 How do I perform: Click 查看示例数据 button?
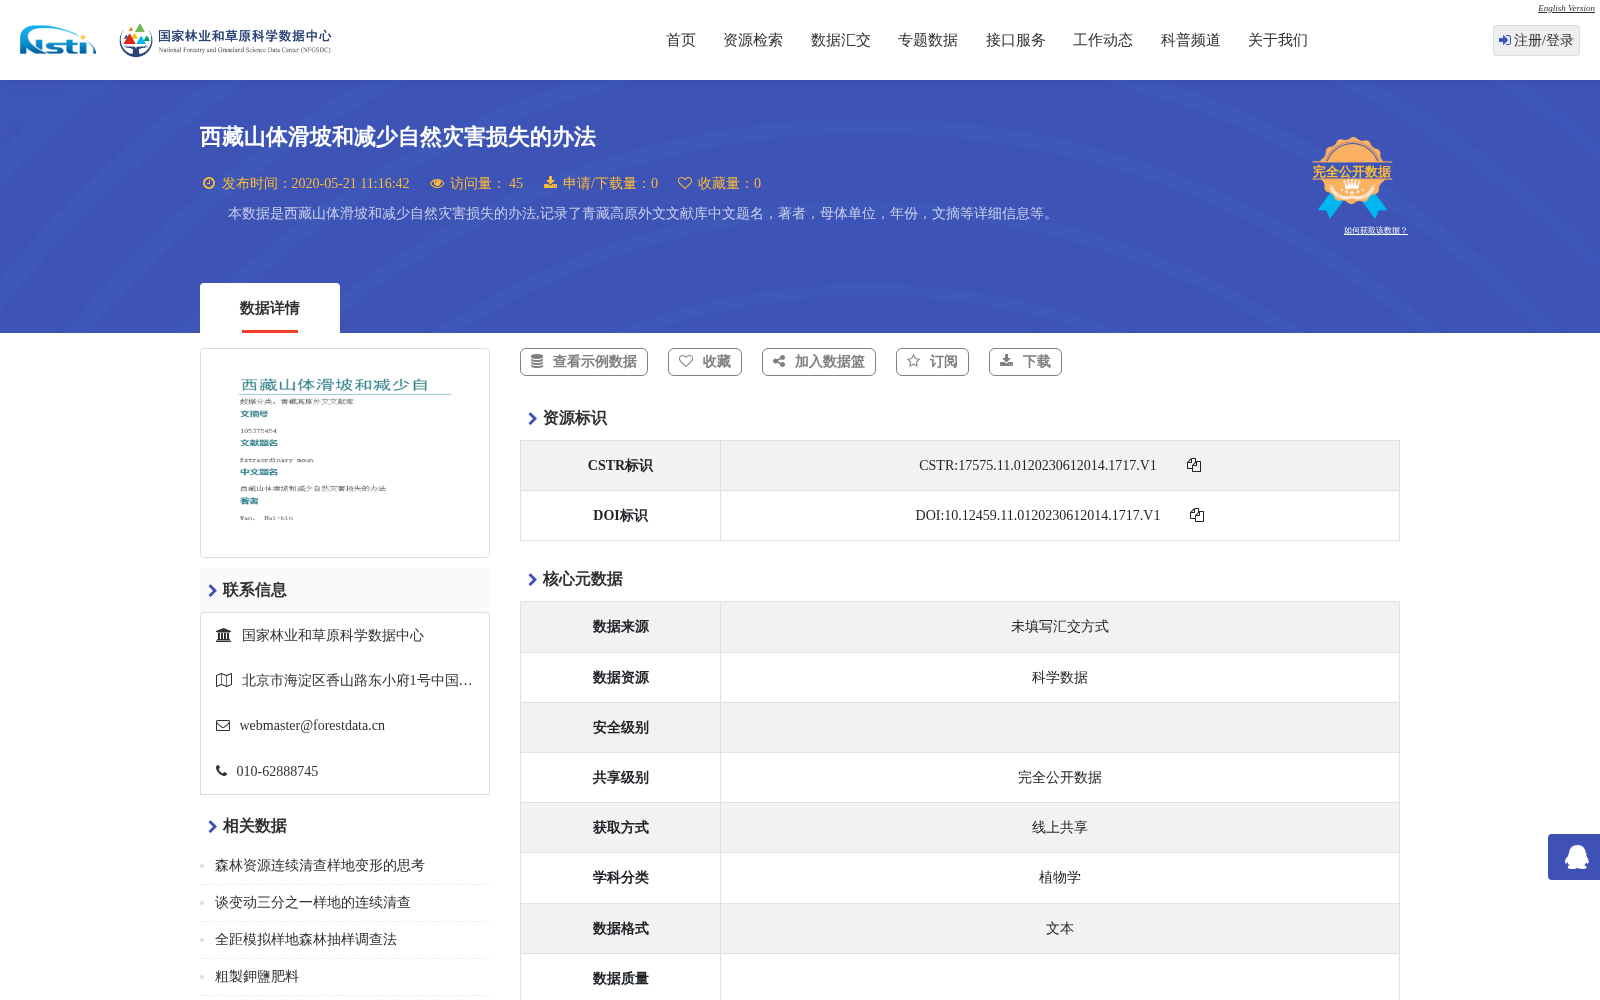click(x=584, y=362)
